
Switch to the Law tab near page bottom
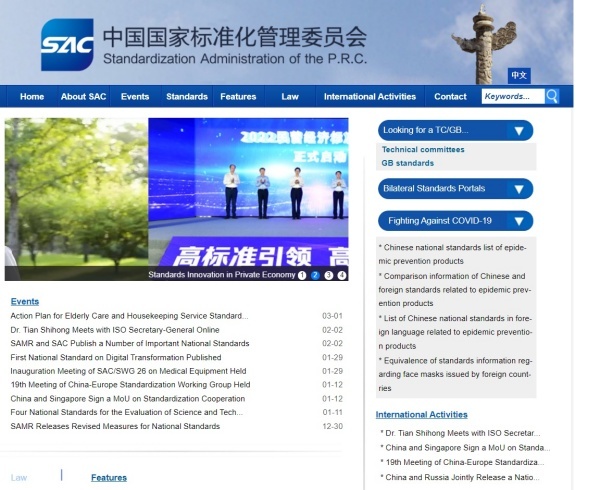pos(19,478)
